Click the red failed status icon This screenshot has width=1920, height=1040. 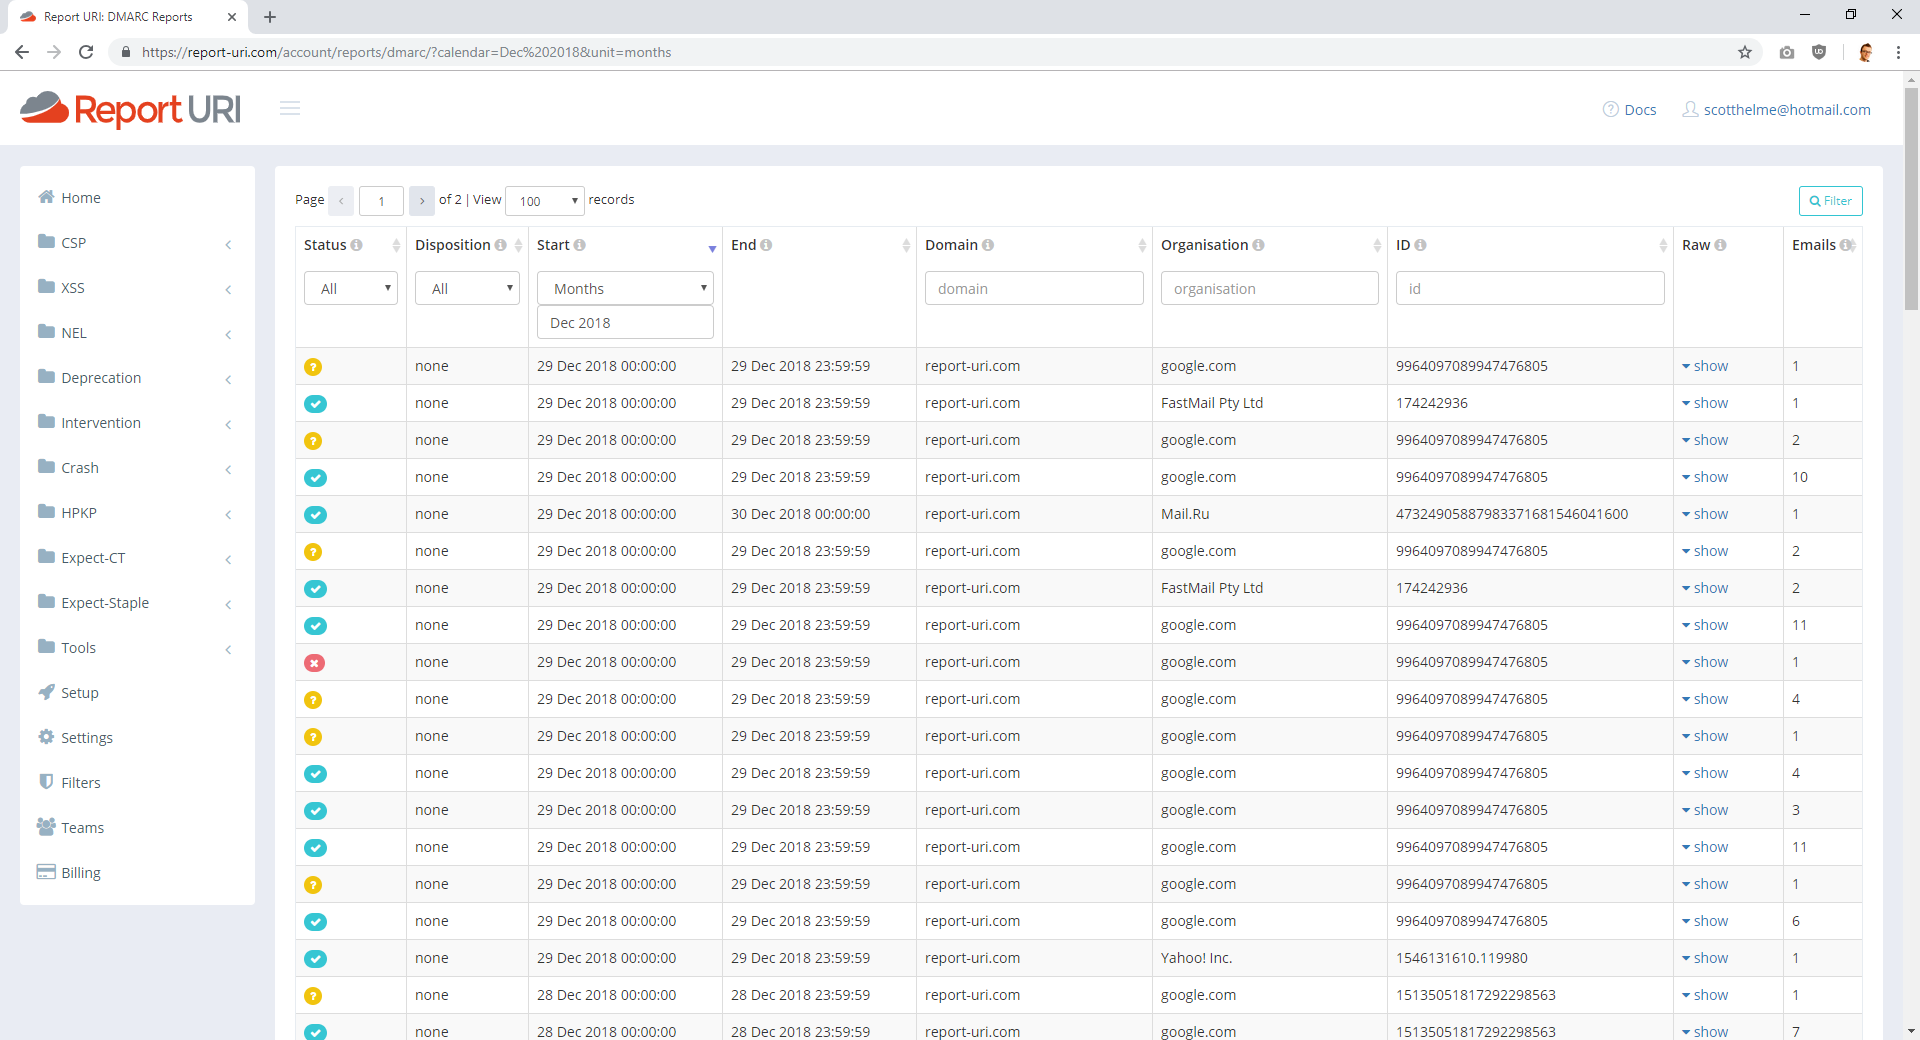tap(314, 663)
